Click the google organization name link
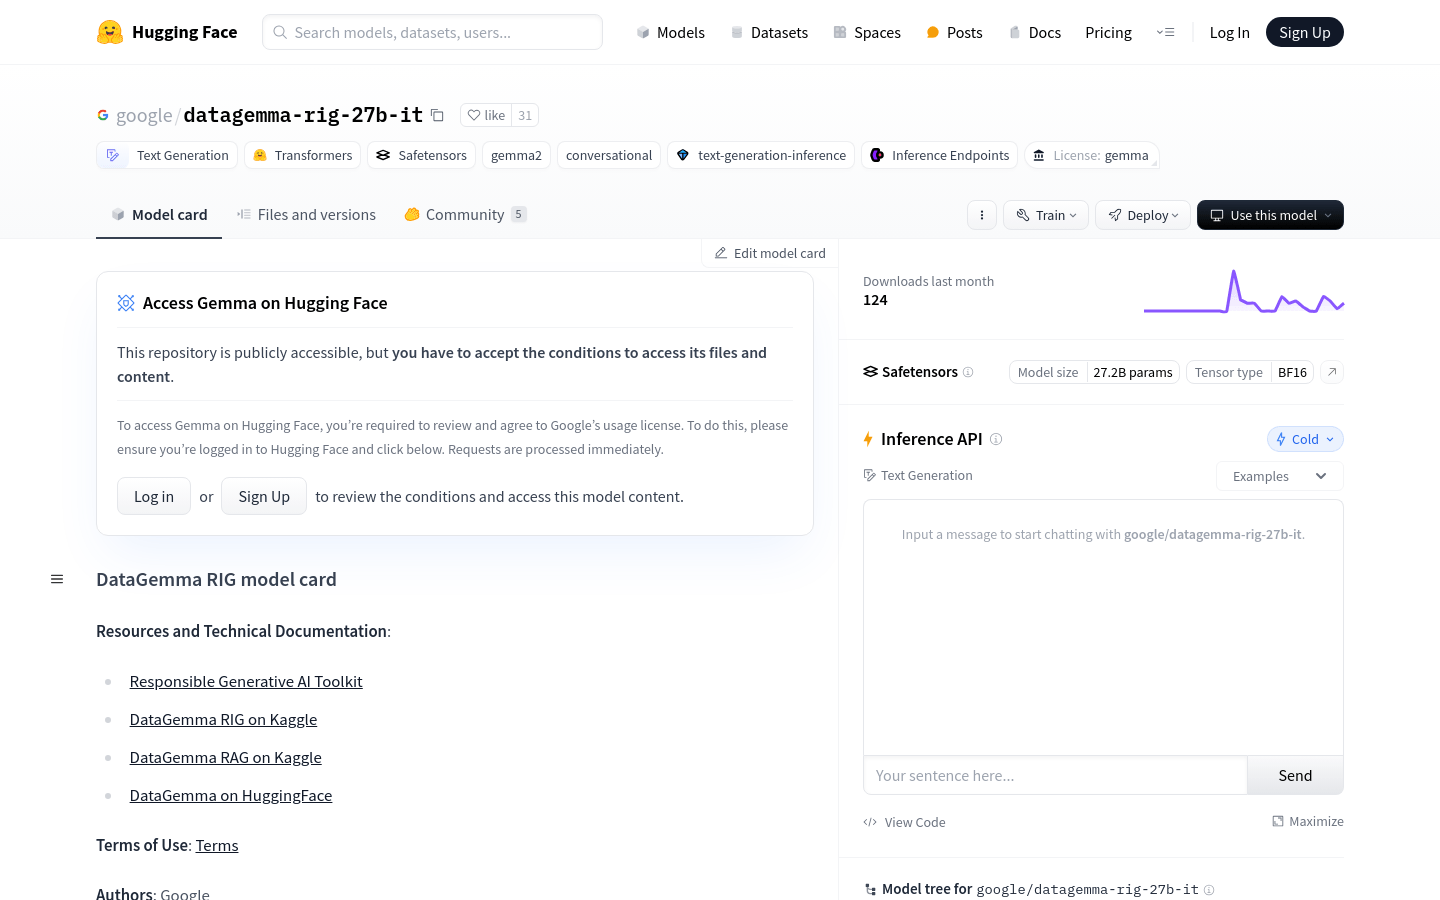Viewport: 1440px width, 900px height. 144,115
